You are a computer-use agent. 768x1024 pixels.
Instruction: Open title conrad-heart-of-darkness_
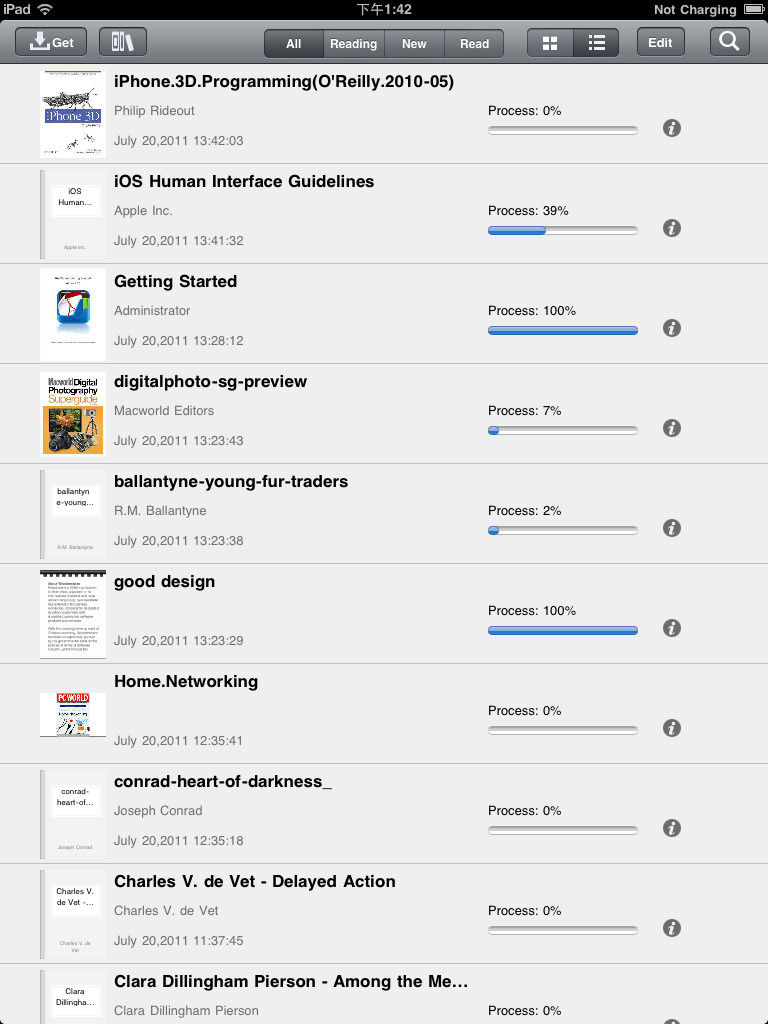[x=223, y=782]
